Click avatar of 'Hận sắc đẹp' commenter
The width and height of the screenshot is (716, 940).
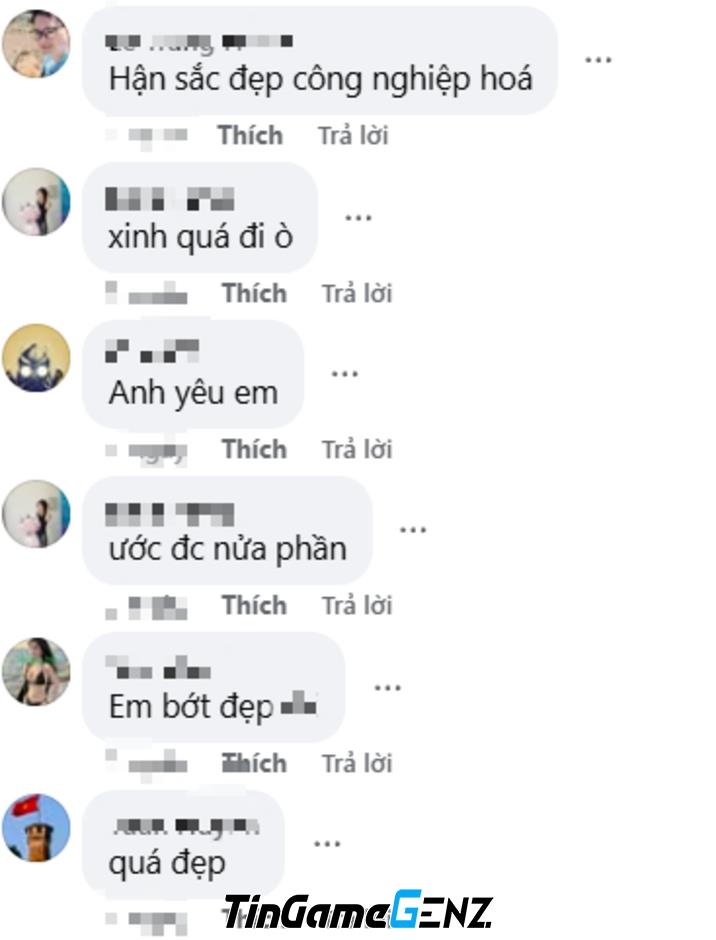click(36, 44)
